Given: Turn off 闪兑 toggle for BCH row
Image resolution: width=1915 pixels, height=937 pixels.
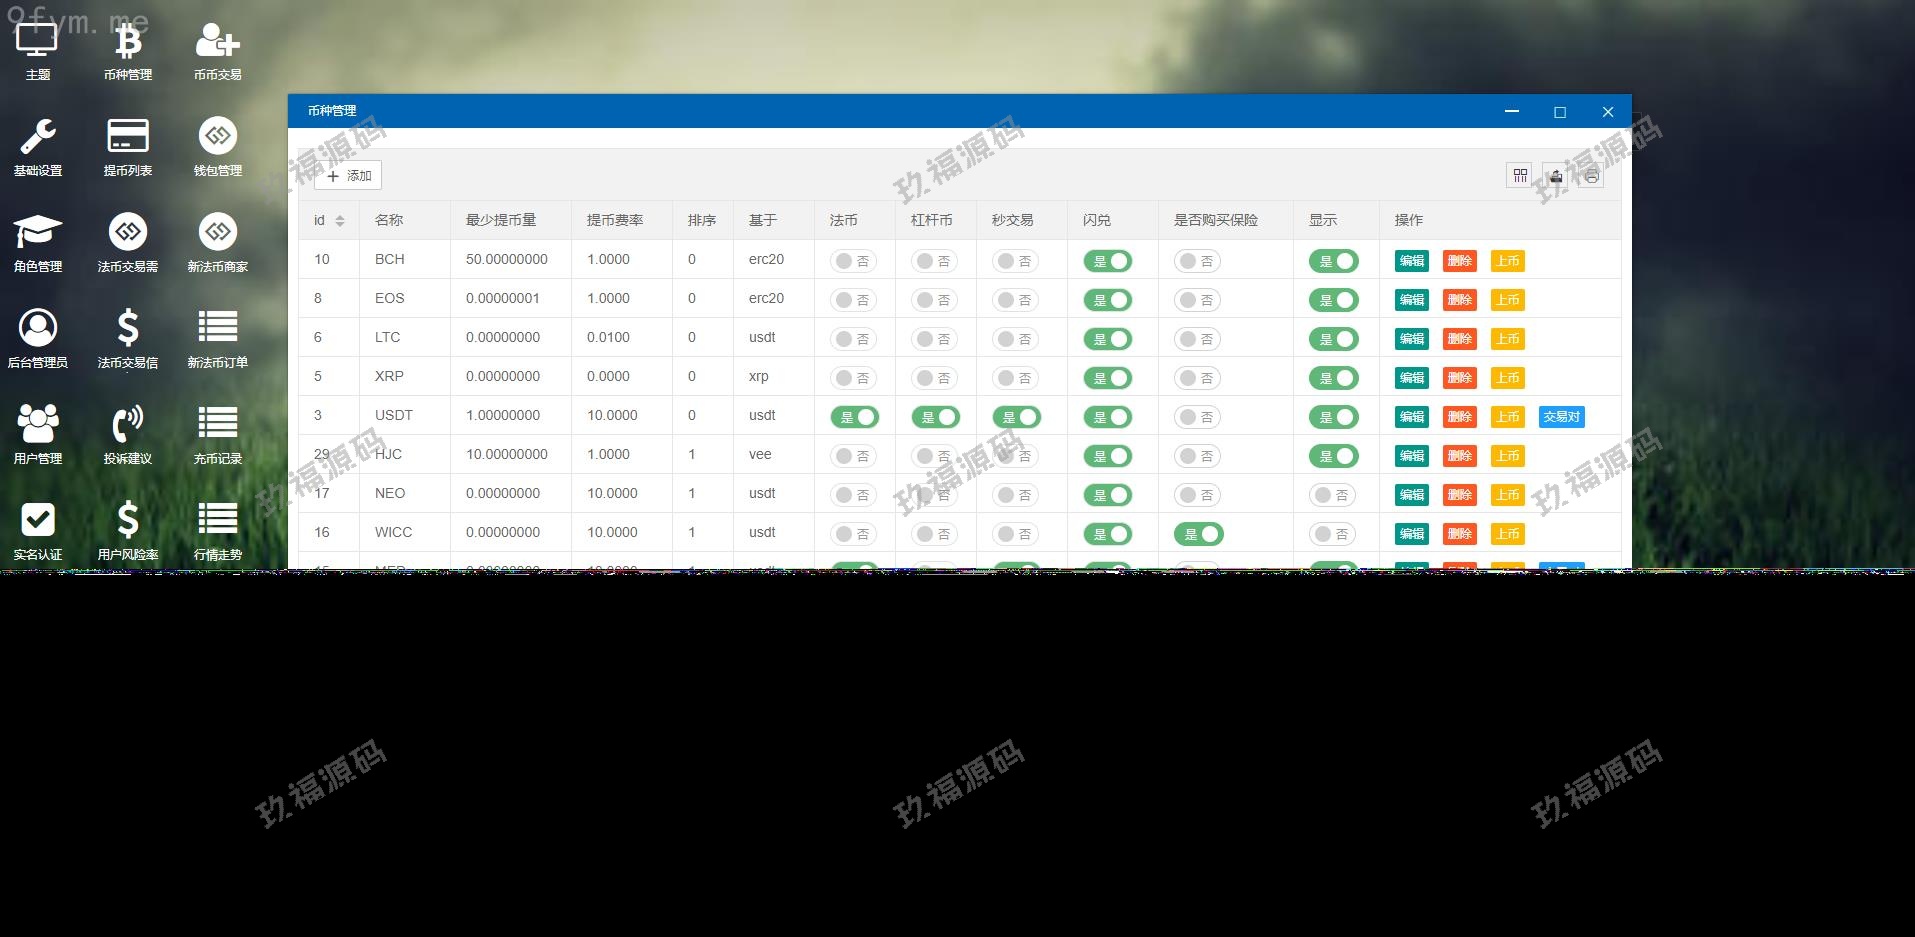Looking at the screenshot, I should click(1108, 261).
